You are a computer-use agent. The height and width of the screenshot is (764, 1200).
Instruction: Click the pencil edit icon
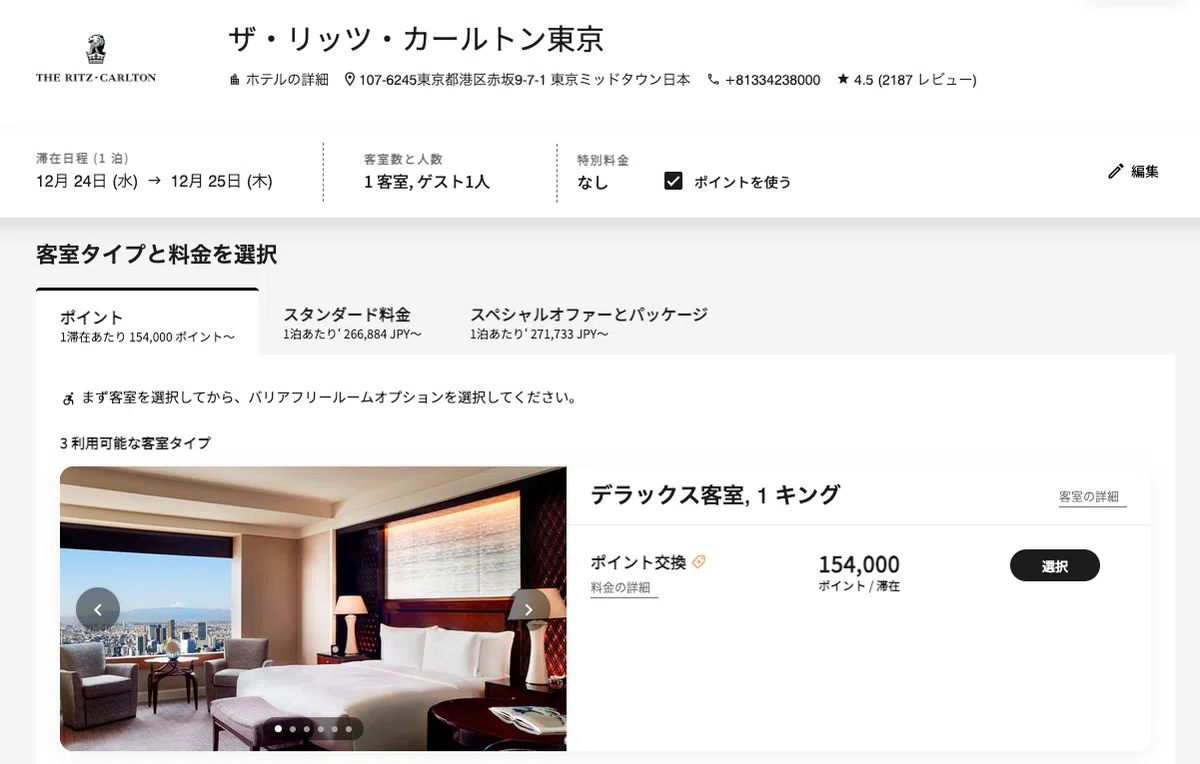pos(1116,171)
